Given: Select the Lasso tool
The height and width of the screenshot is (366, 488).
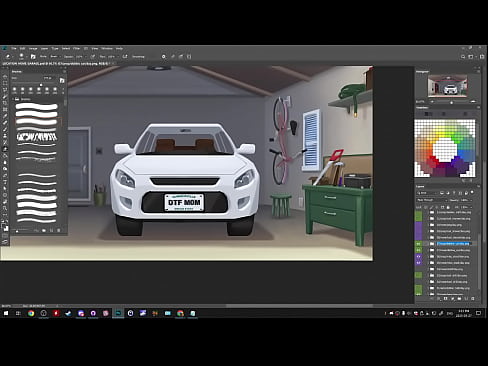Looking at the screenshot, I should coord(5,90).
